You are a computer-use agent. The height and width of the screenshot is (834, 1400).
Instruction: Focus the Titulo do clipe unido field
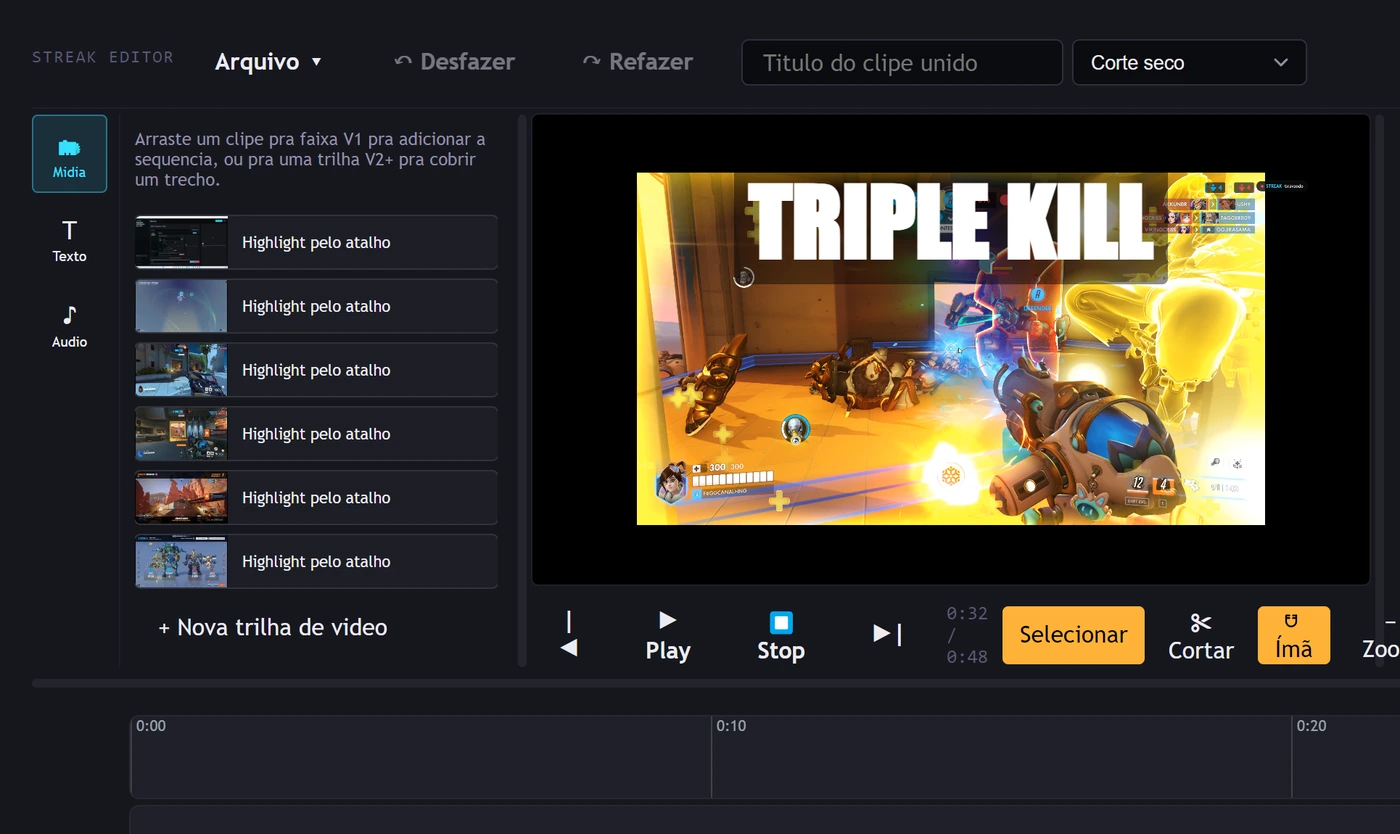[x=902, y=62]
